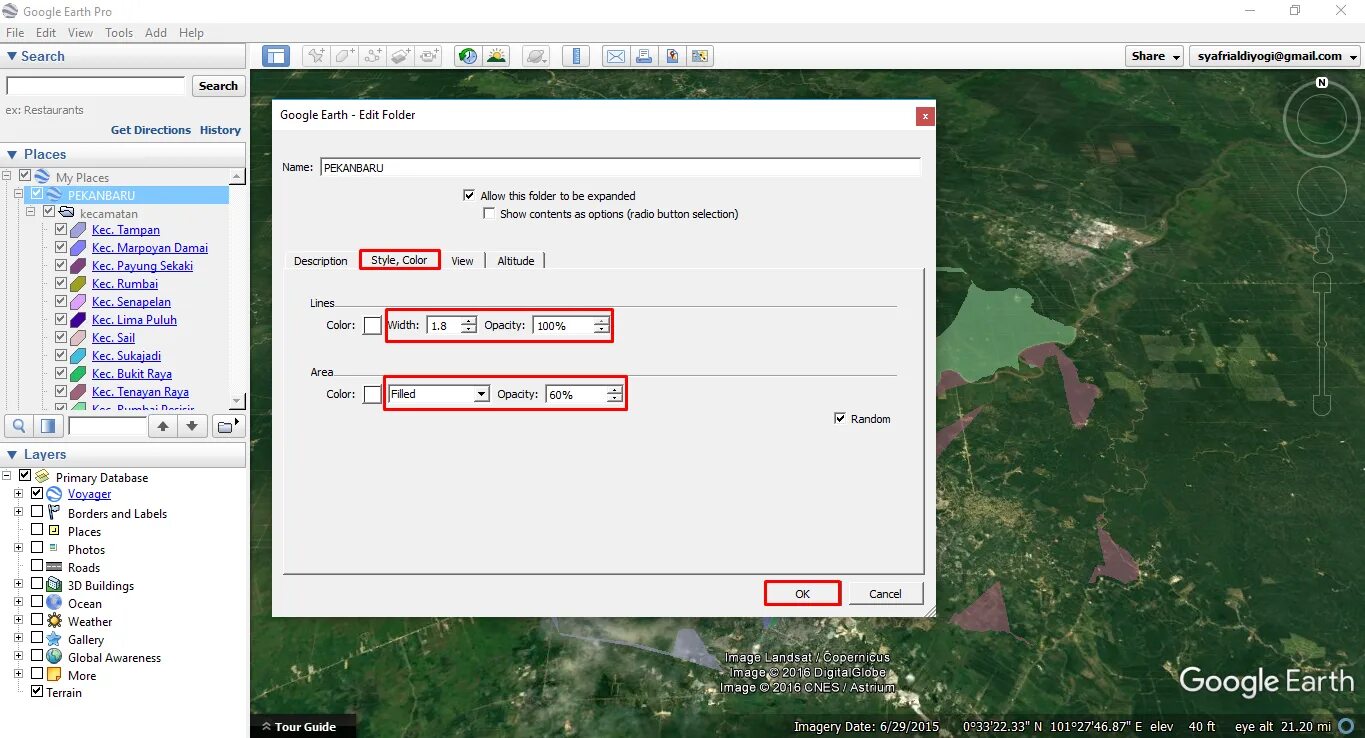The image size is (1365, 738).
Task: Switch to the Description tab
Action: point(320,261)
